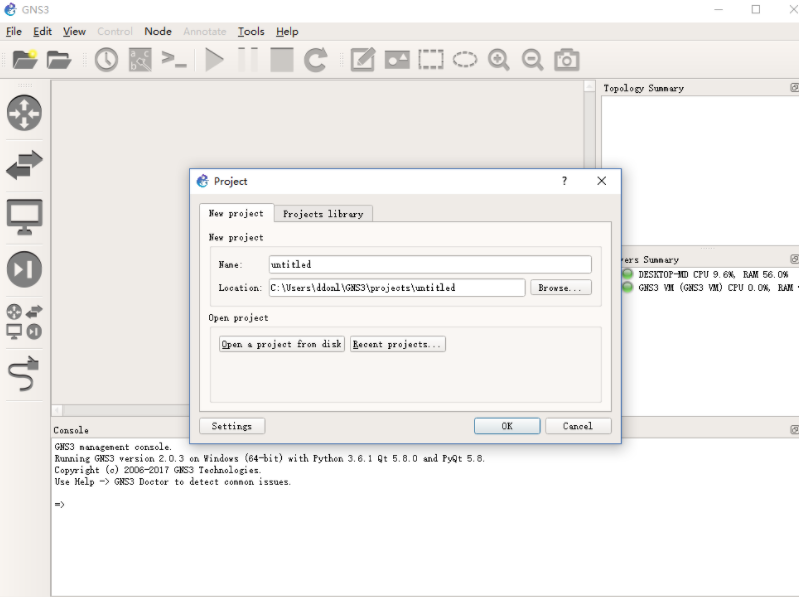Screen dimensions: 799x597
Task: Close the Project dialog with X
Action: 602,181
